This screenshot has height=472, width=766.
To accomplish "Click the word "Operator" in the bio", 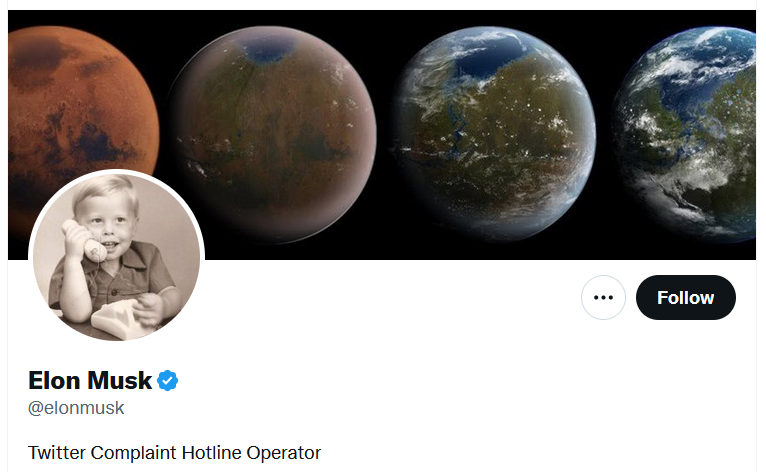I will (x=284, y=453).
